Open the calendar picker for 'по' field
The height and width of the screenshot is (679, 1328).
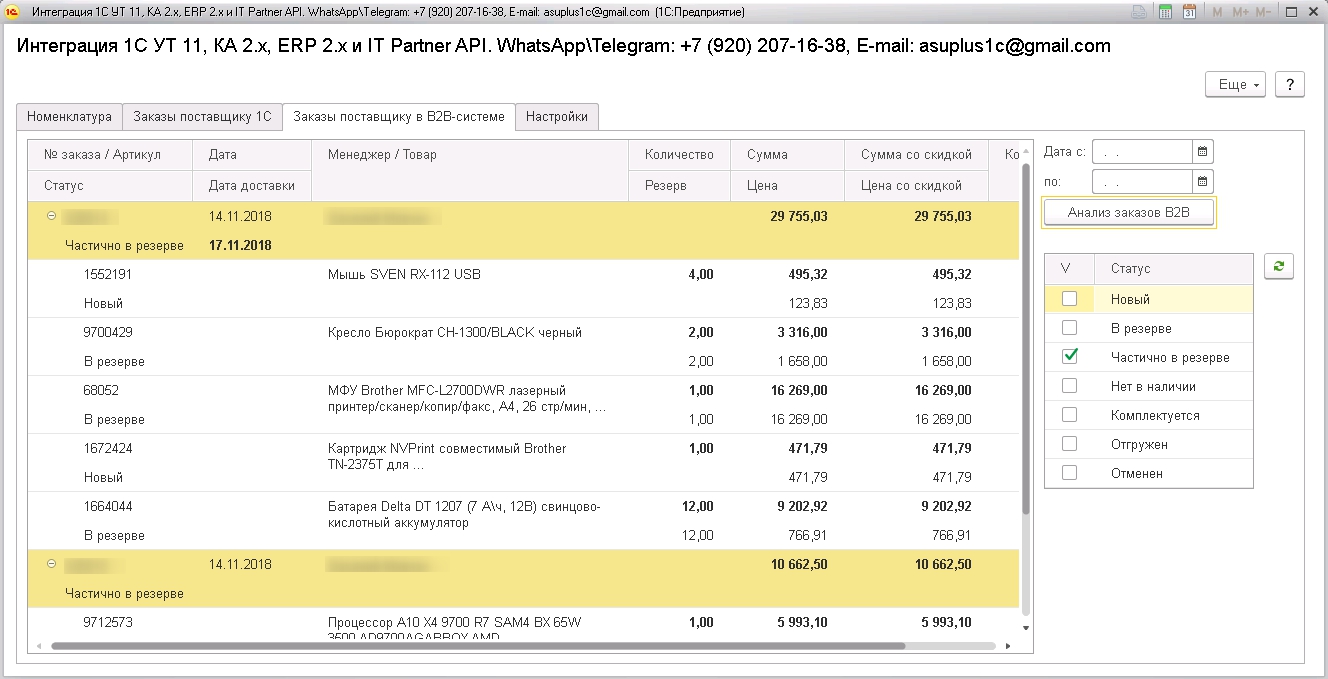pos(1203,181)
